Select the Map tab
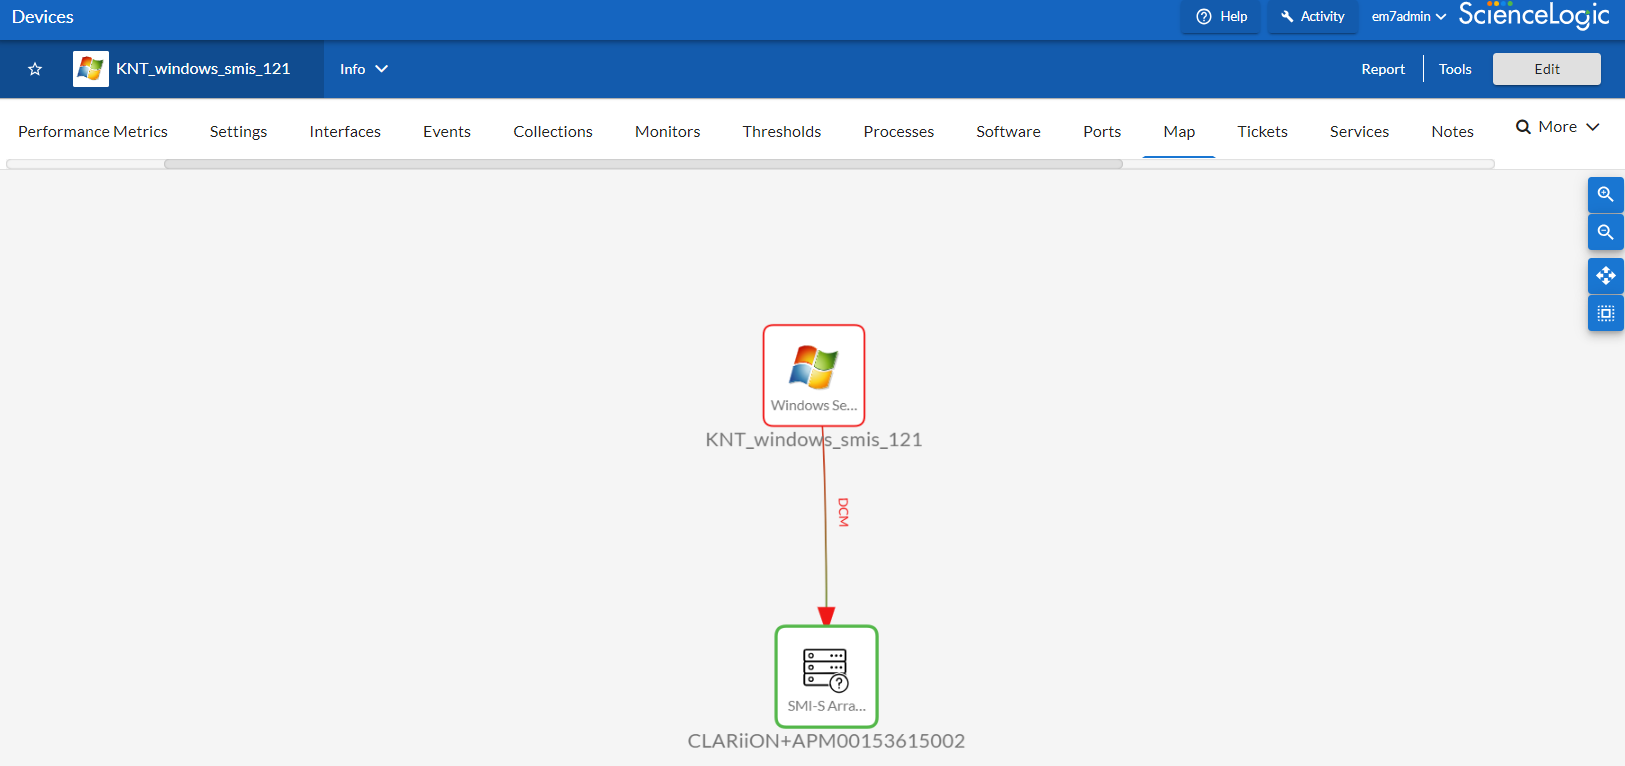 1179,131
